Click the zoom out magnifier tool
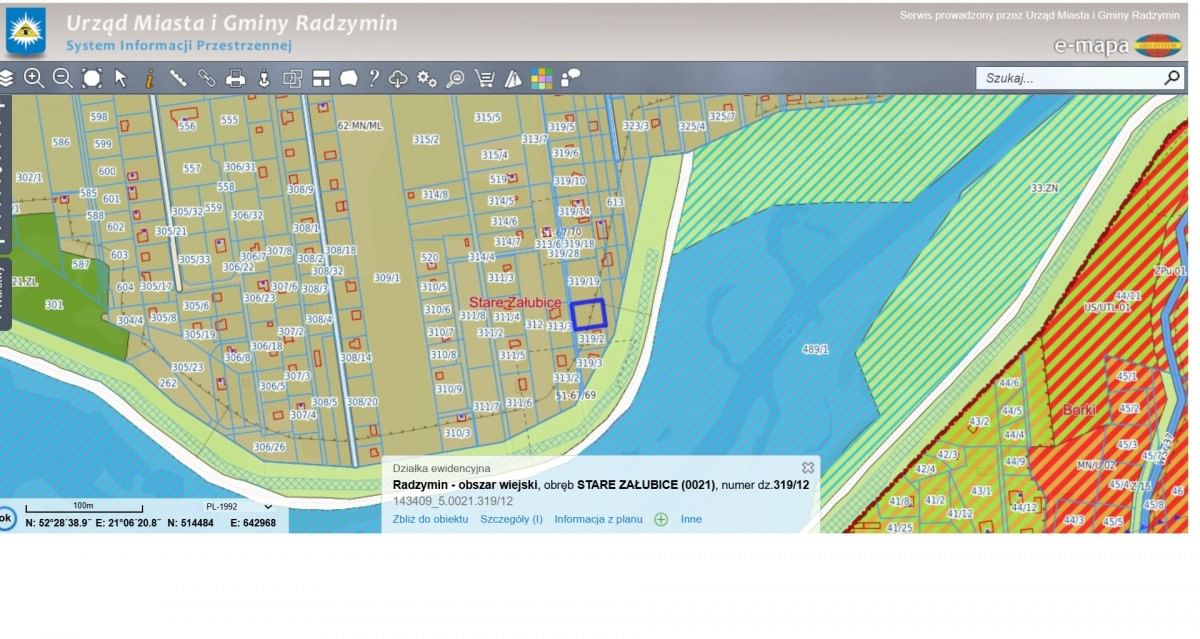The width and height of the screenshot is (1200, 639). point(62,78)
